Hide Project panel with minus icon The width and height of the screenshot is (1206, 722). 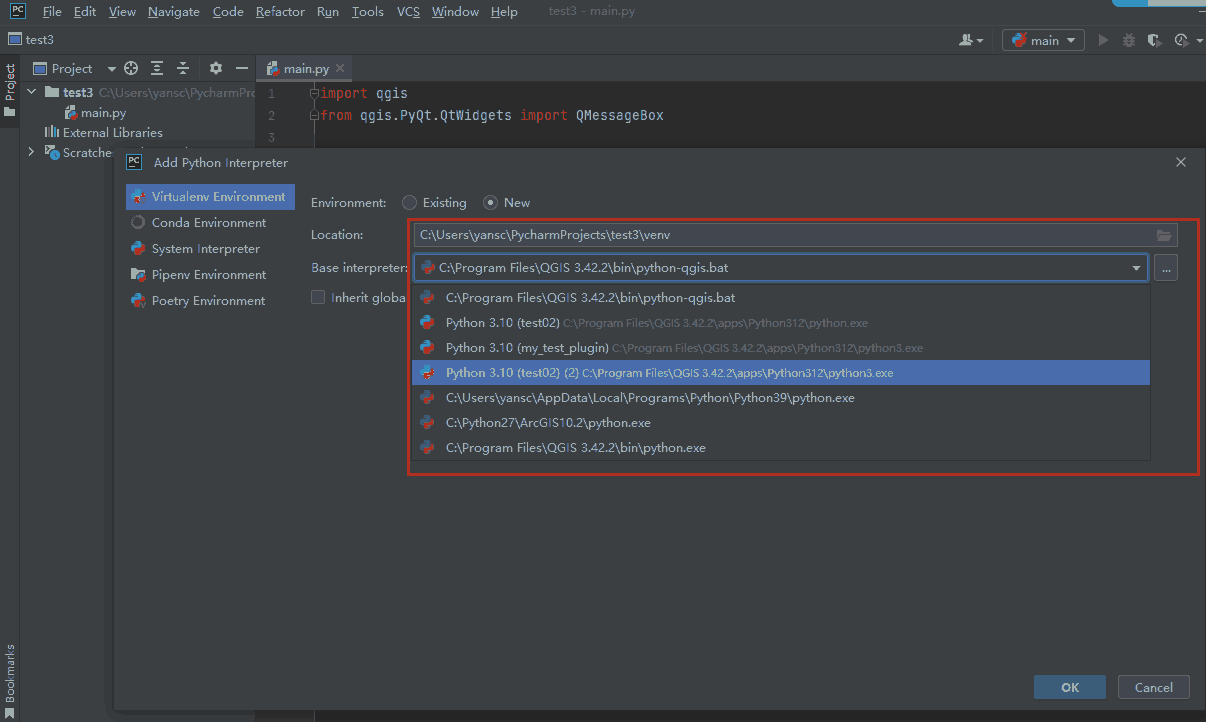241,68
